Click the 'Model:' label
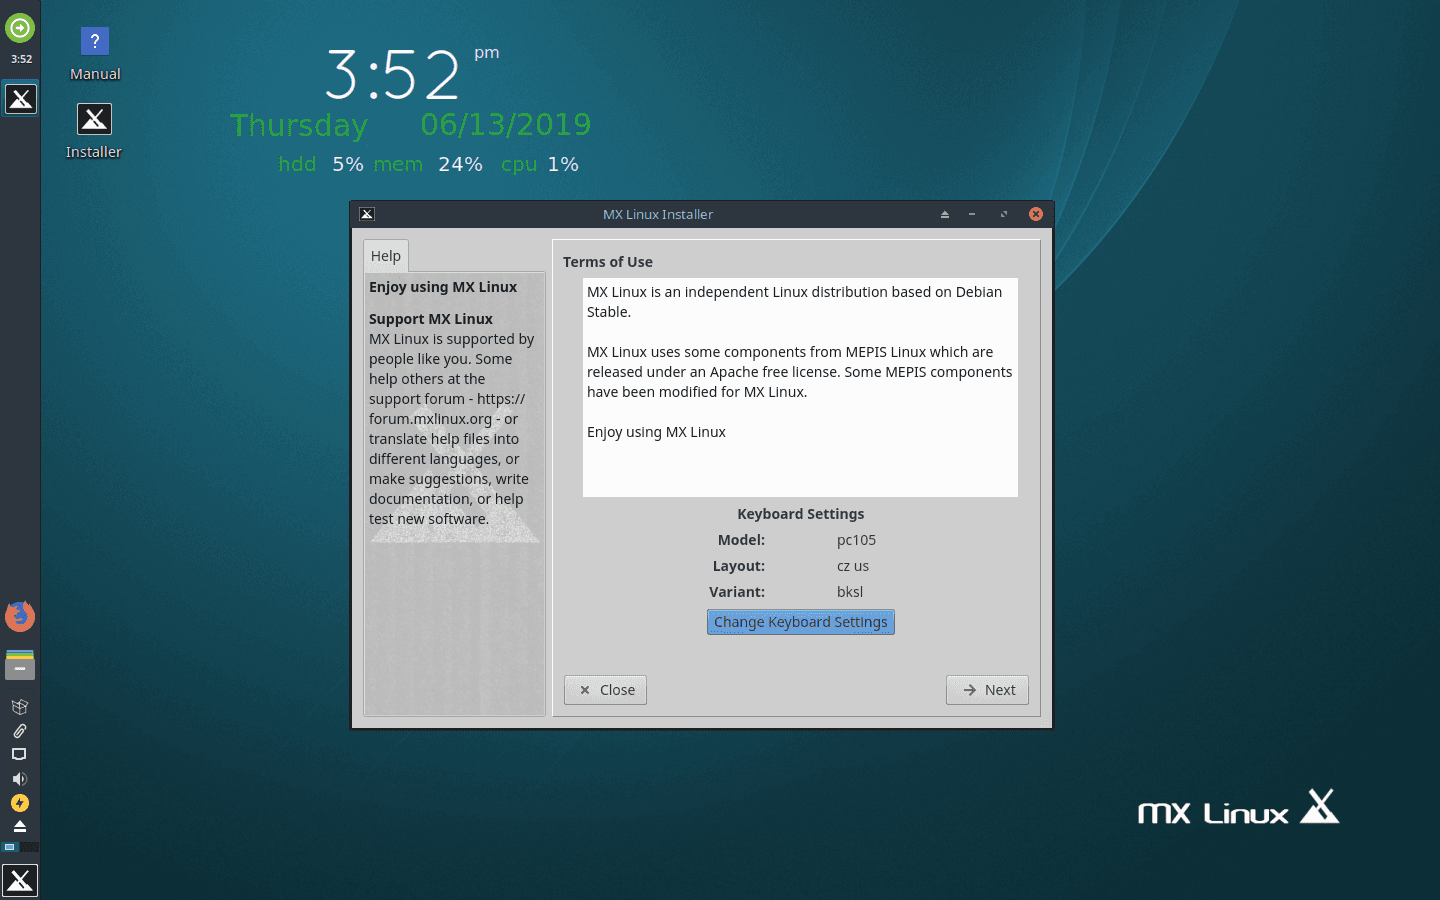Screen dimensions: 1440x900 click(x=741, y=540)
